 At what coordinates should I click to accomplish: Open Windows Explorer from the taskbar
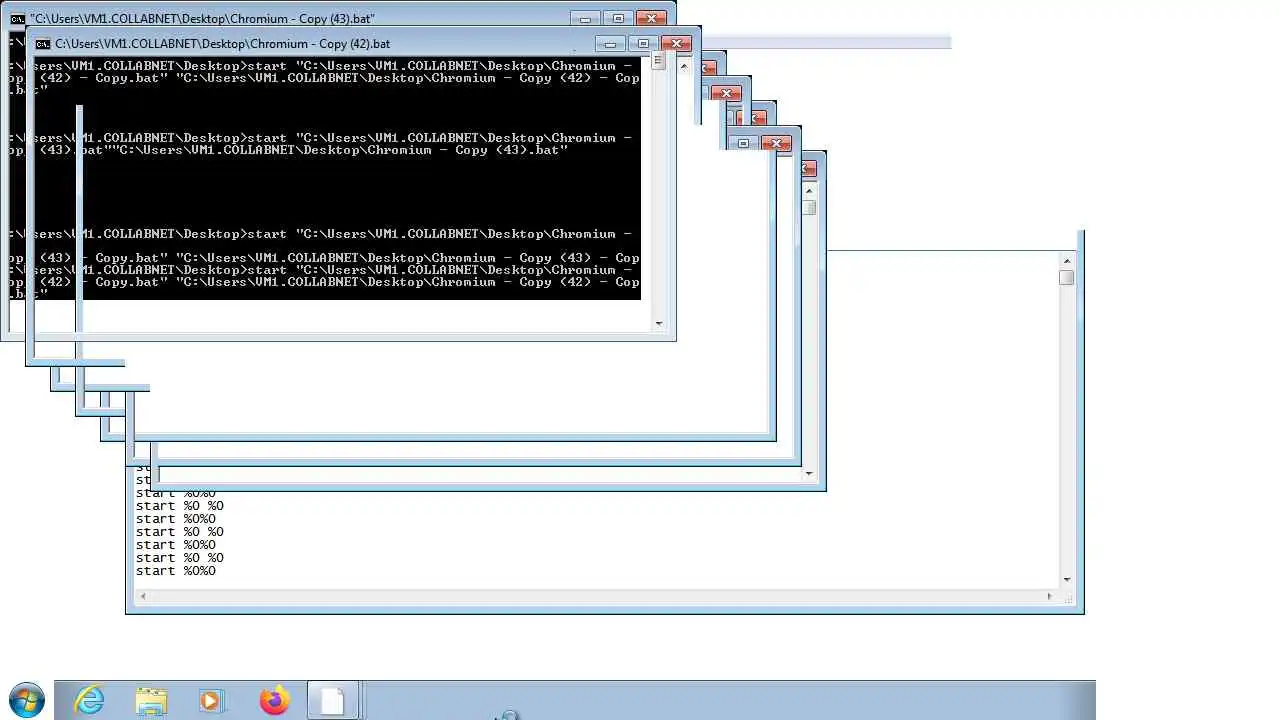[x=151, y=700]
